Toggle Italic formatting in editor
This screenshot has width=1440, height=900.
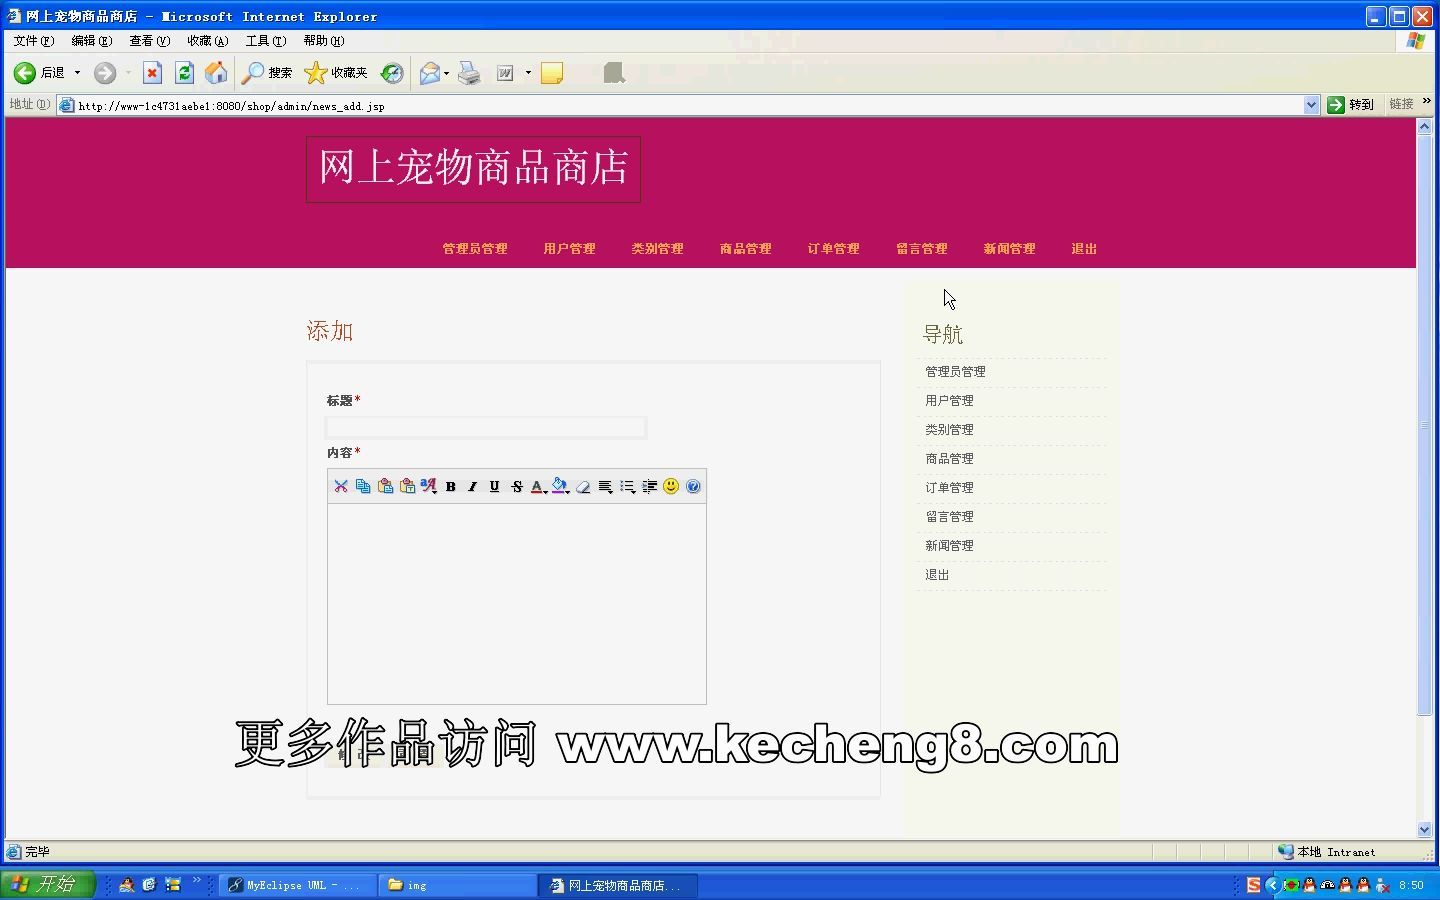point(473,486)
